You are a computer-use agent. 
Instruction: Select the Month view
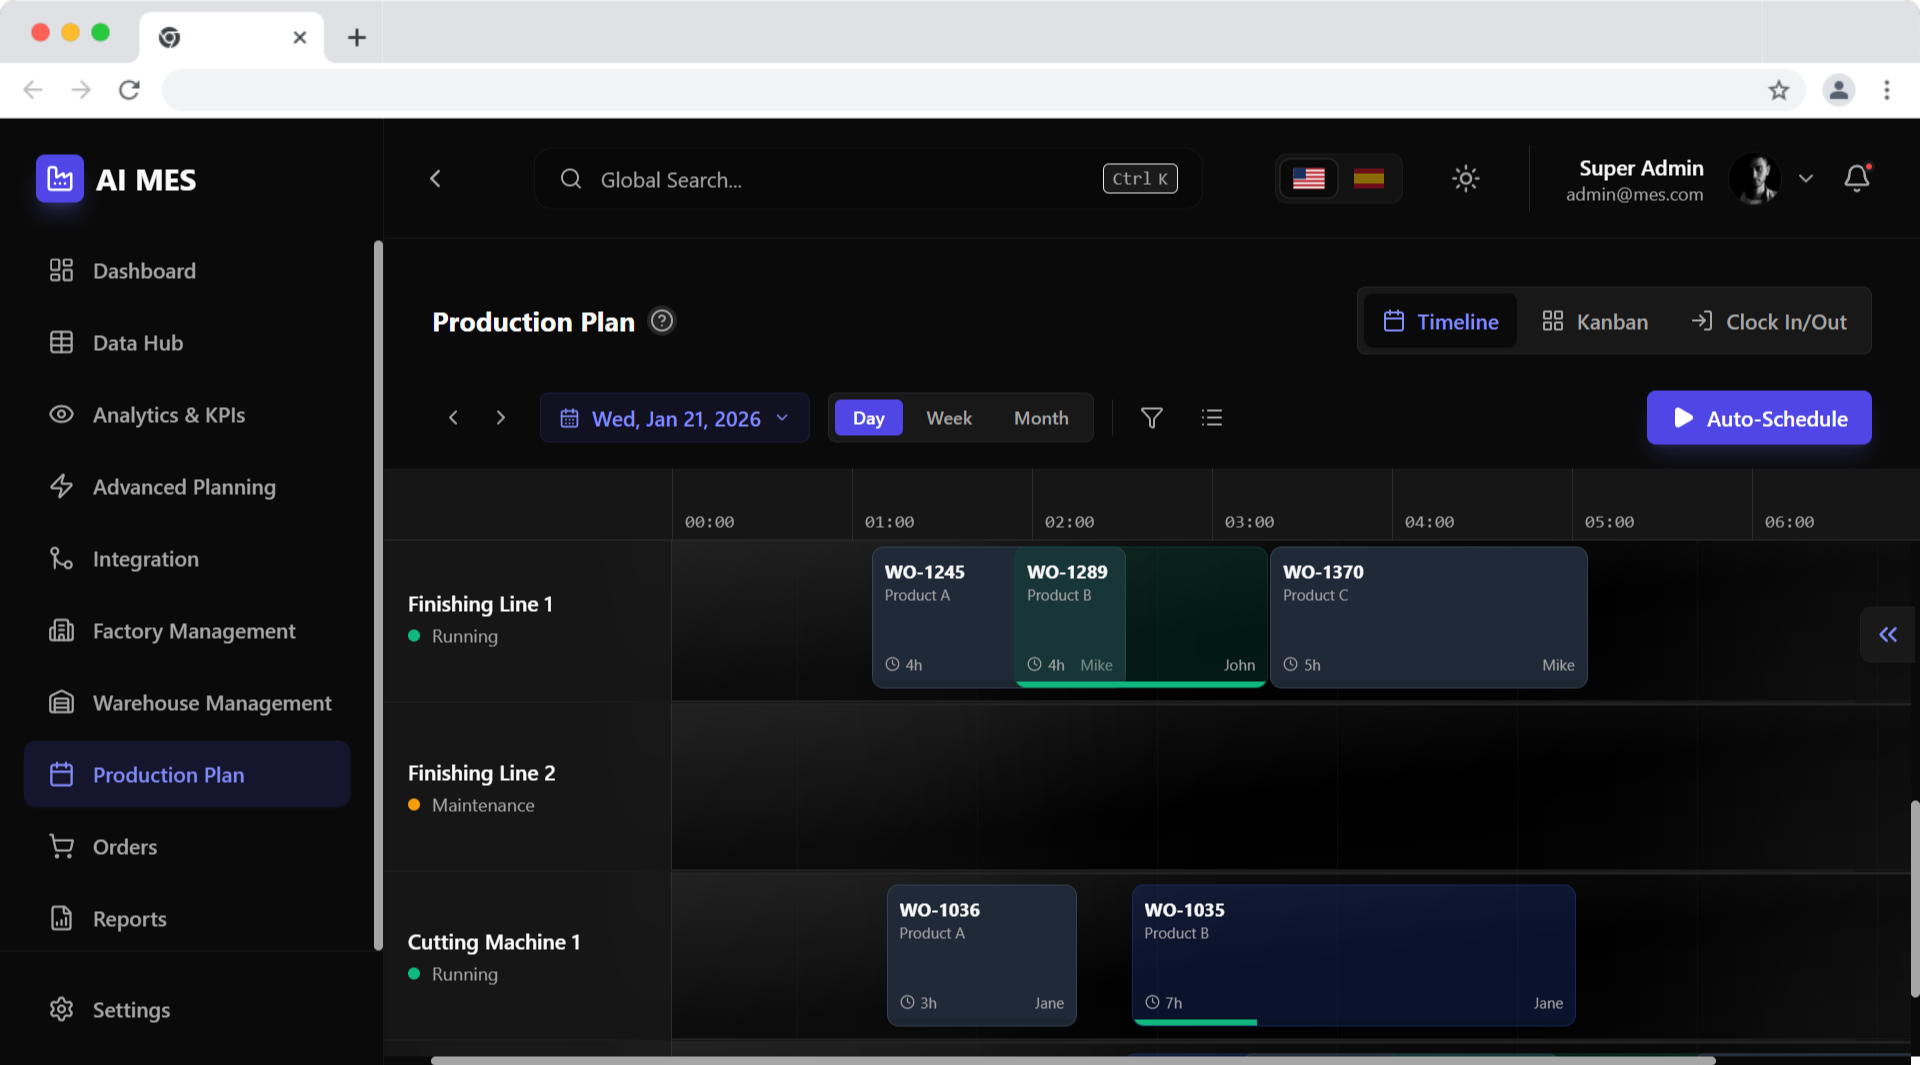(x=1041, y=418)
